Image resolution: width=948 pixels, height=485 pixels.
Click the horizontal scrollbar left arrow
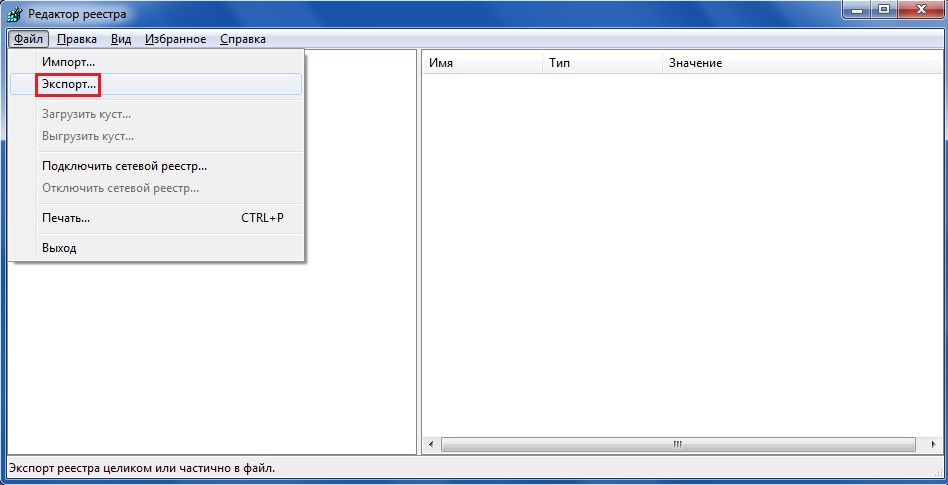tap(431, 444)
